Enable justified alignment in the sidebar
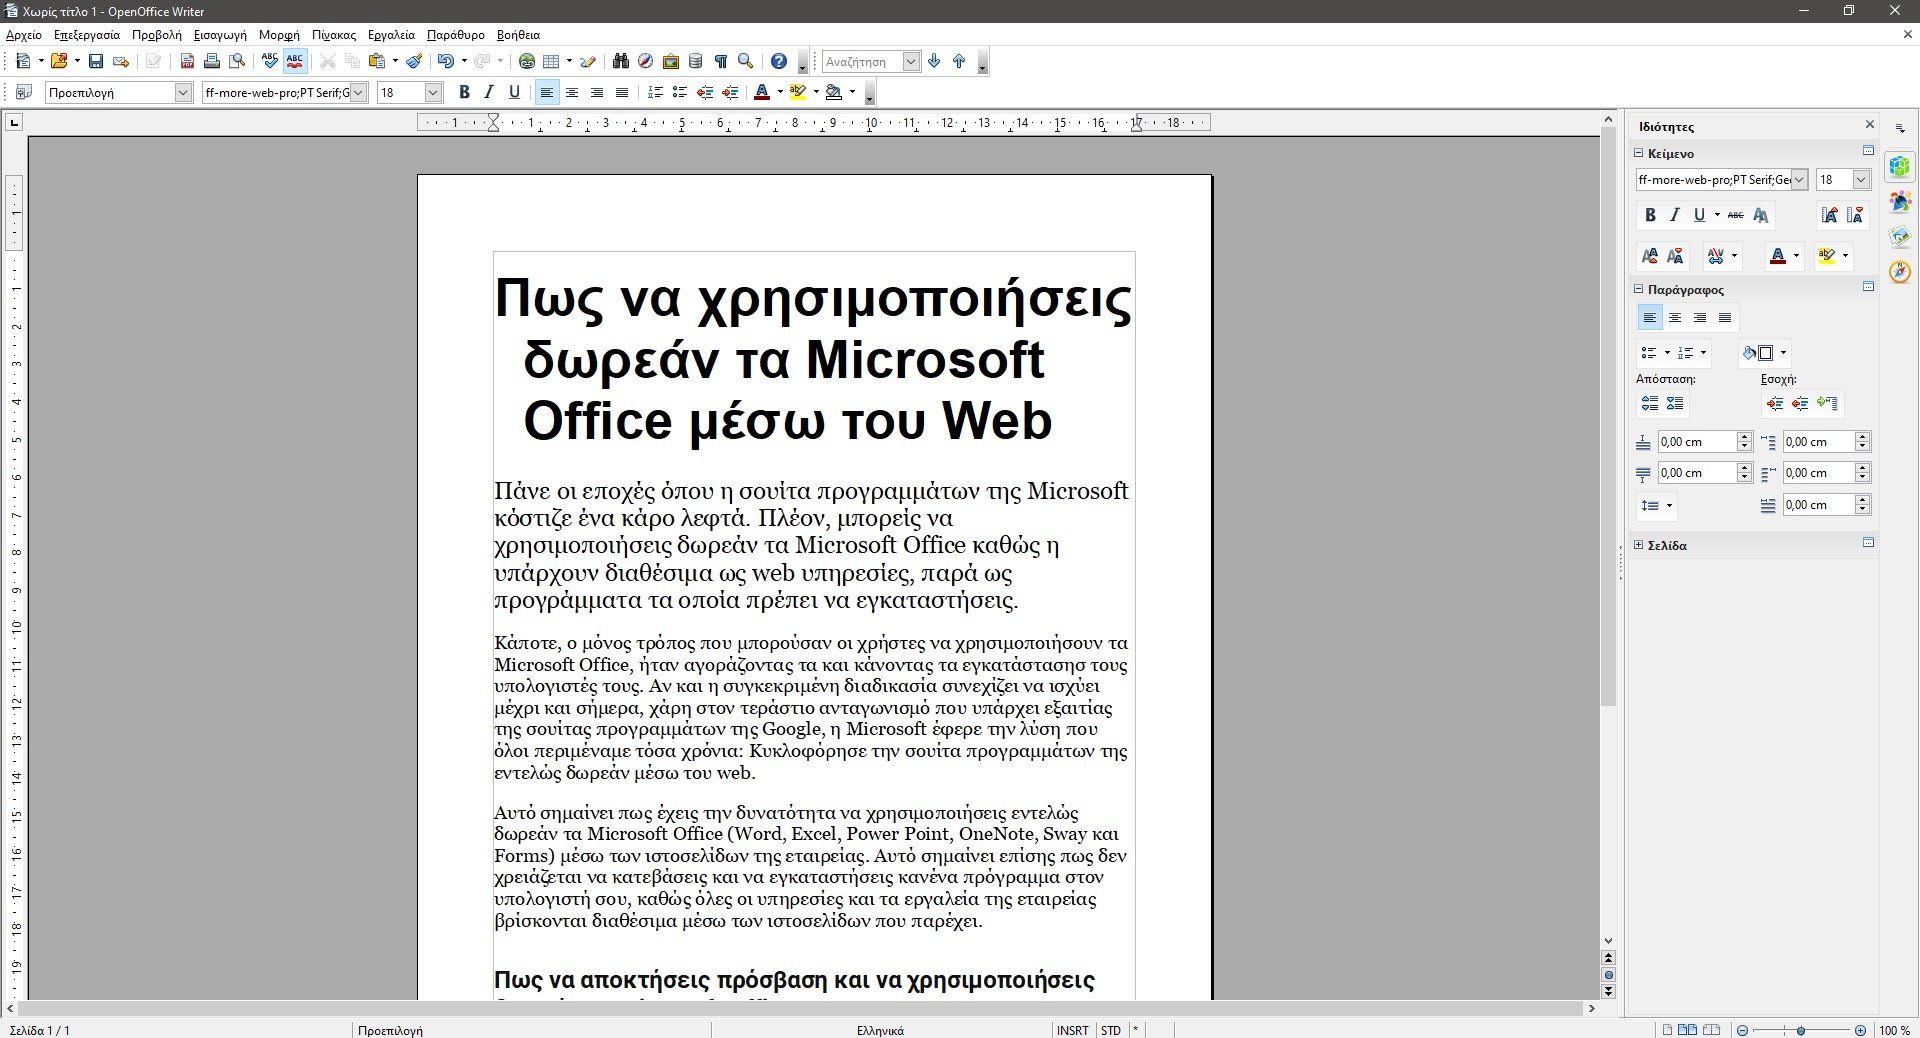Screen dimensions: 1920x1038 tap(1725, 318)
